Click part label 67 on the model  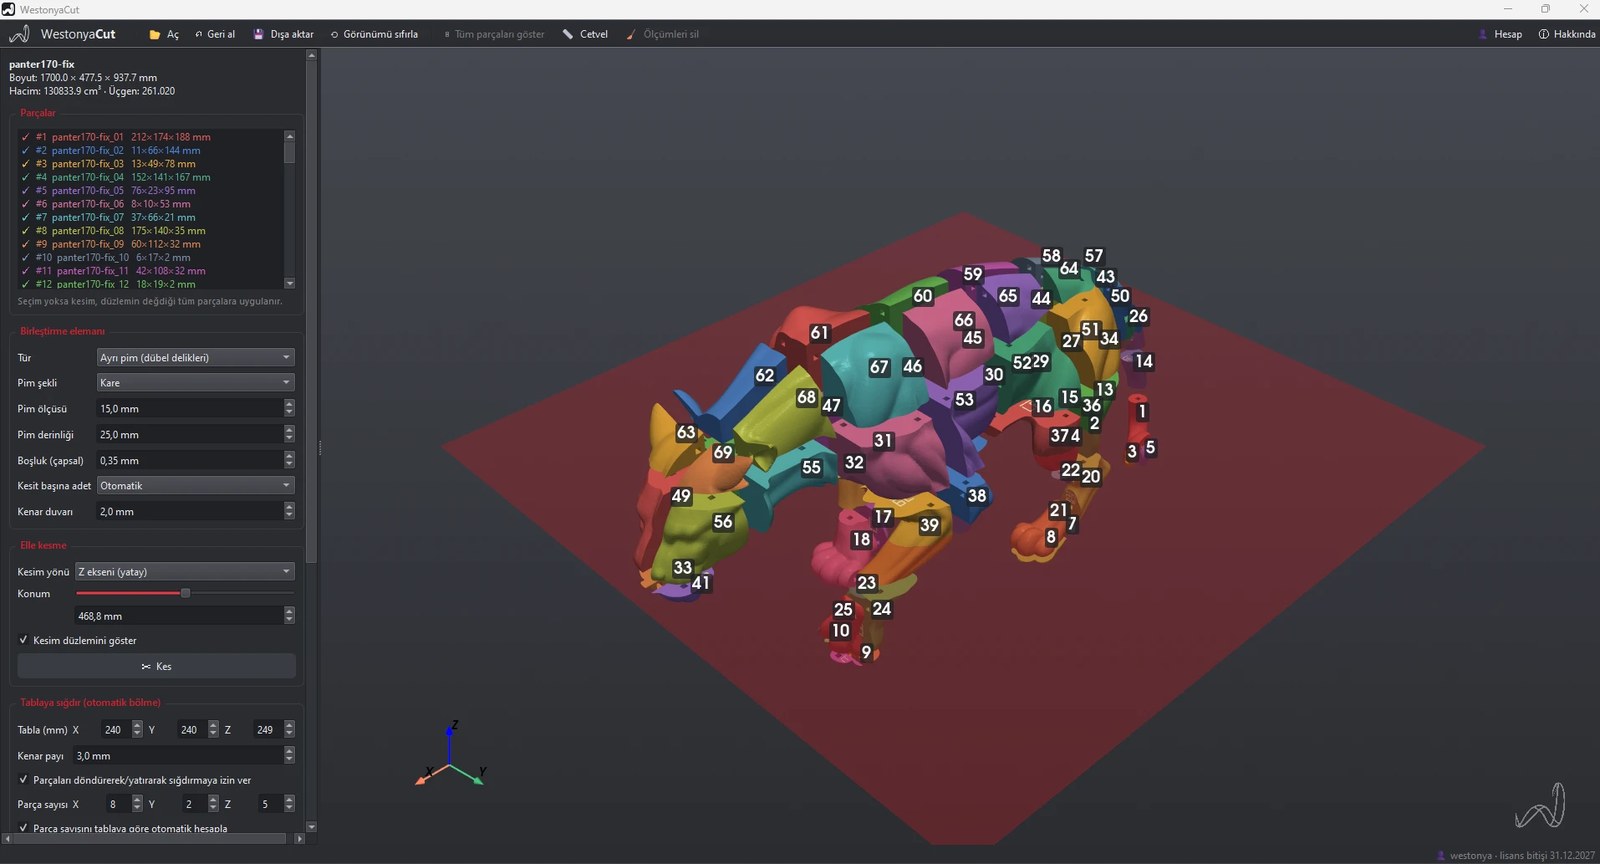click(x=879, y=367)
